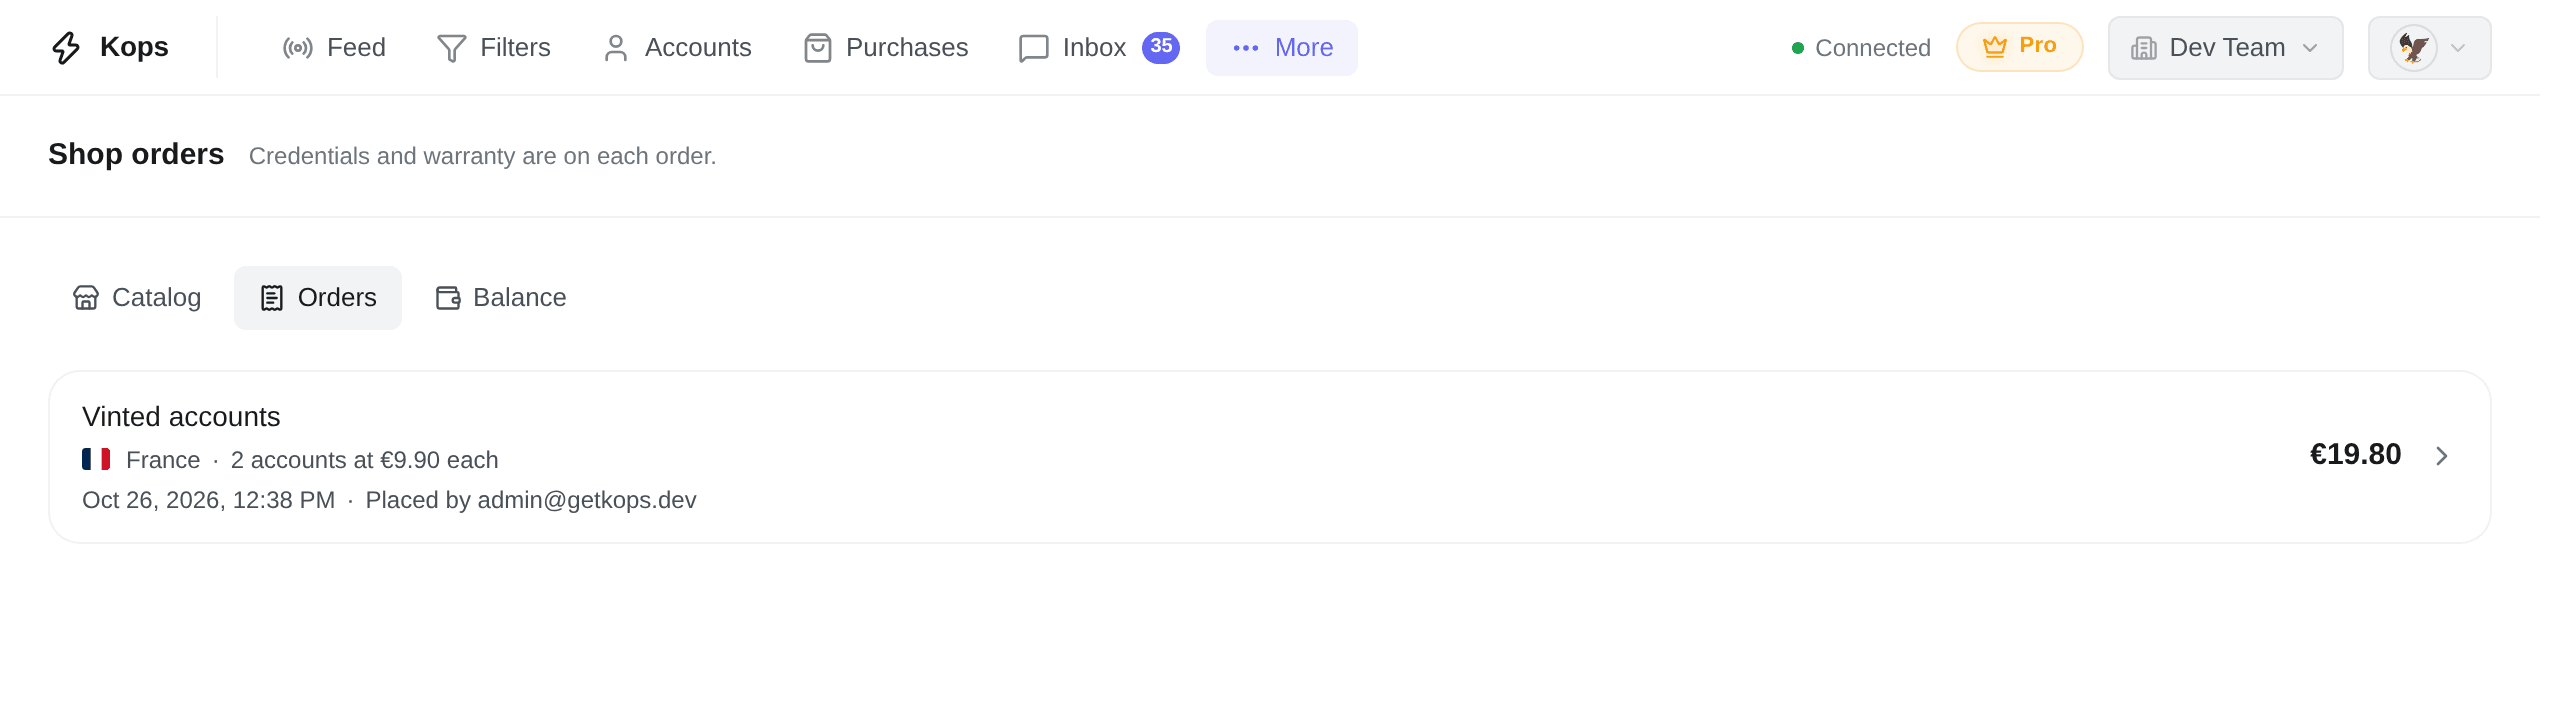The width and height of the screenshot is (2560, 720).
Task: Click the Feed broadcast icon
Action: point(298,48)
